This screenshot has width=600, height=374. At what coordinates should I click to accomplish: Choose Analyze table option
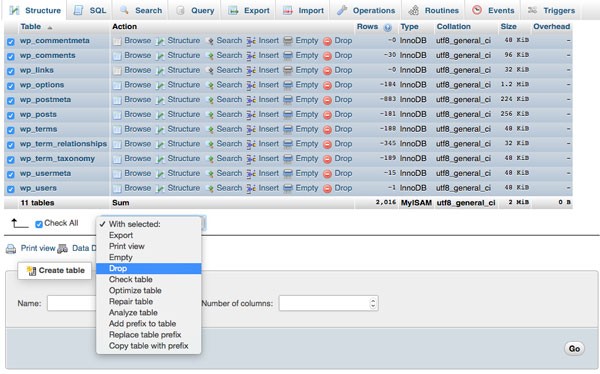point(148,313)
